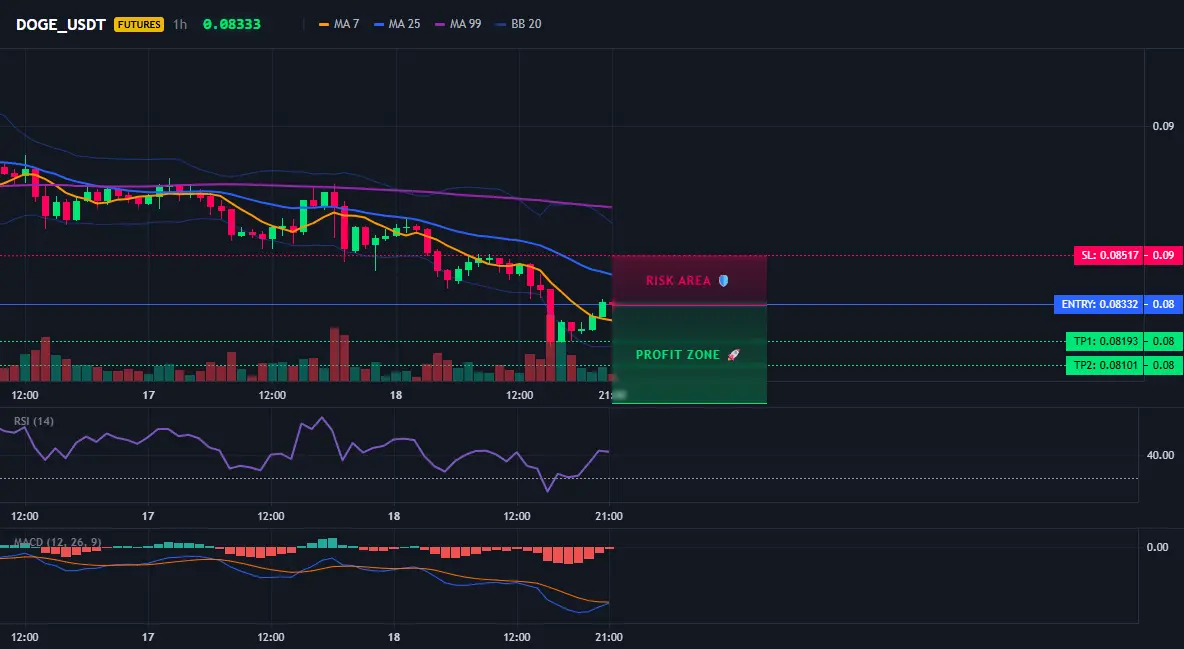Toggle the MA 25 legend entry
This screenshot has width=1184, height=649.
(397, 24)
